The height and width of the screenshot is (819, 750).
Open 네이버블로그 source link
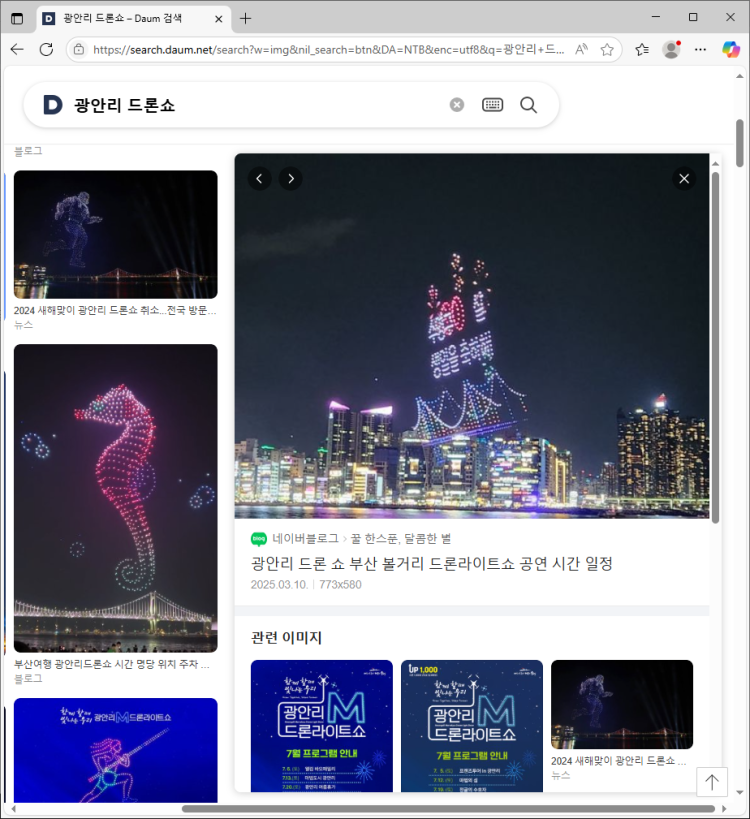[x=305, y=539]
